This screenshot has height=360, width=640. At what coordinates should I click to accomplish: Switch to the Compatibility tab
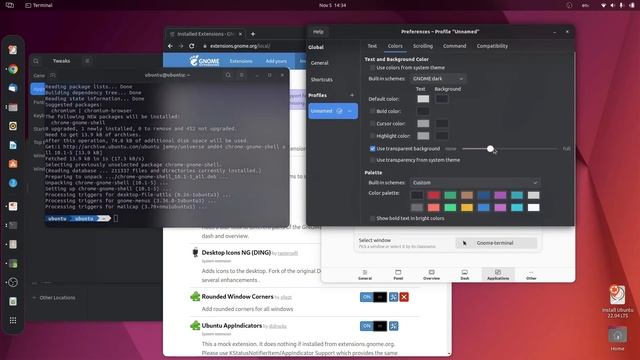[492, 46]
